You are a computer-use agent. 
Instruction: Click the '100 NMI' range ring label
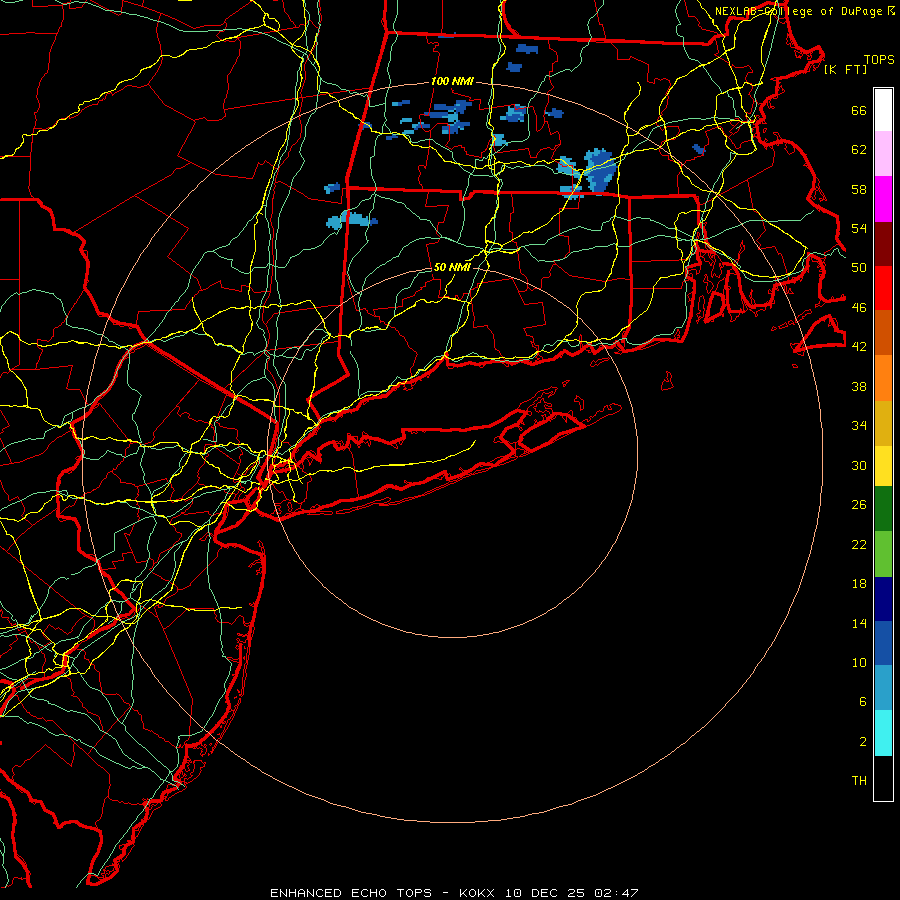click(x=452, y=82)
